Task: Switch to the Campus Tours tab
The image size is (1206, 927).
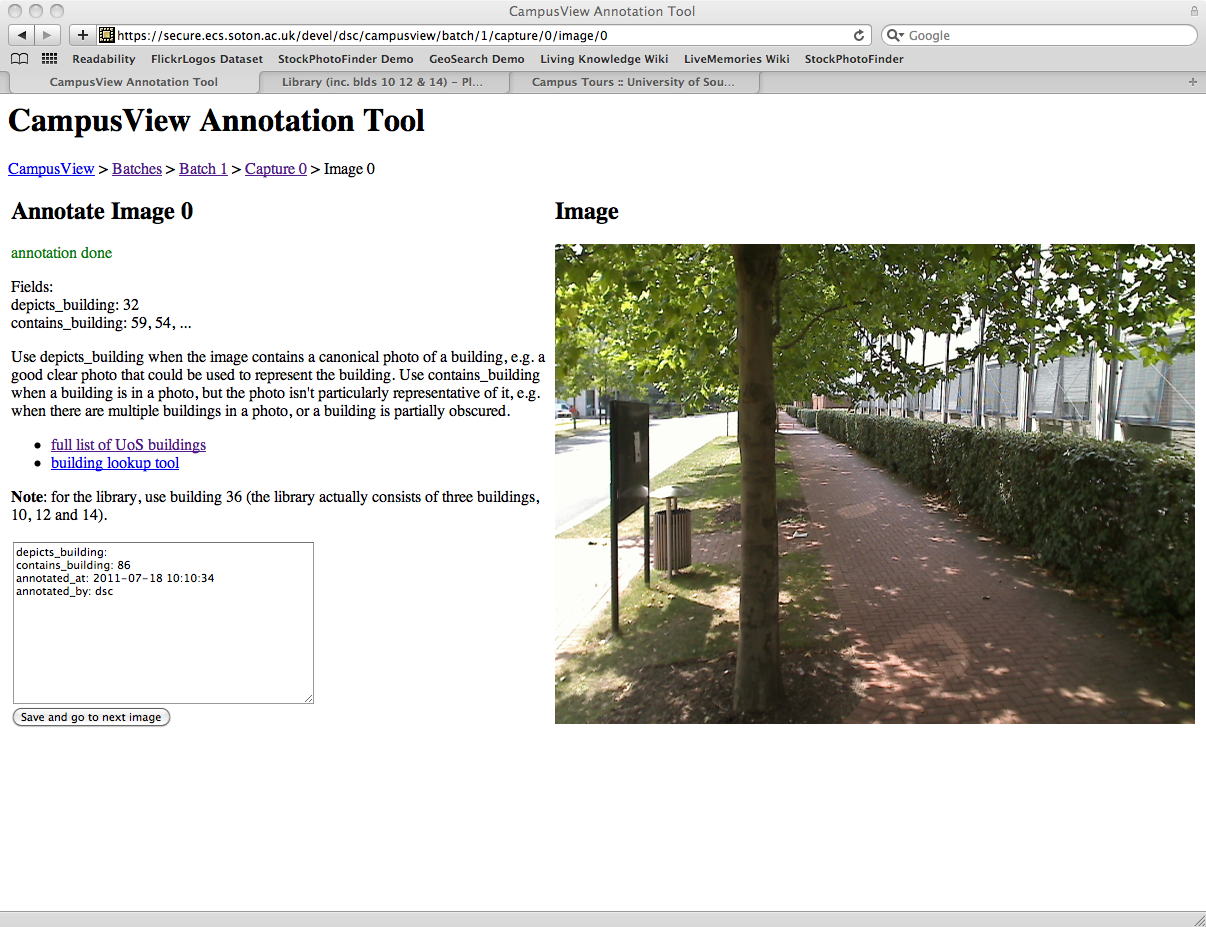Action: 633,82
